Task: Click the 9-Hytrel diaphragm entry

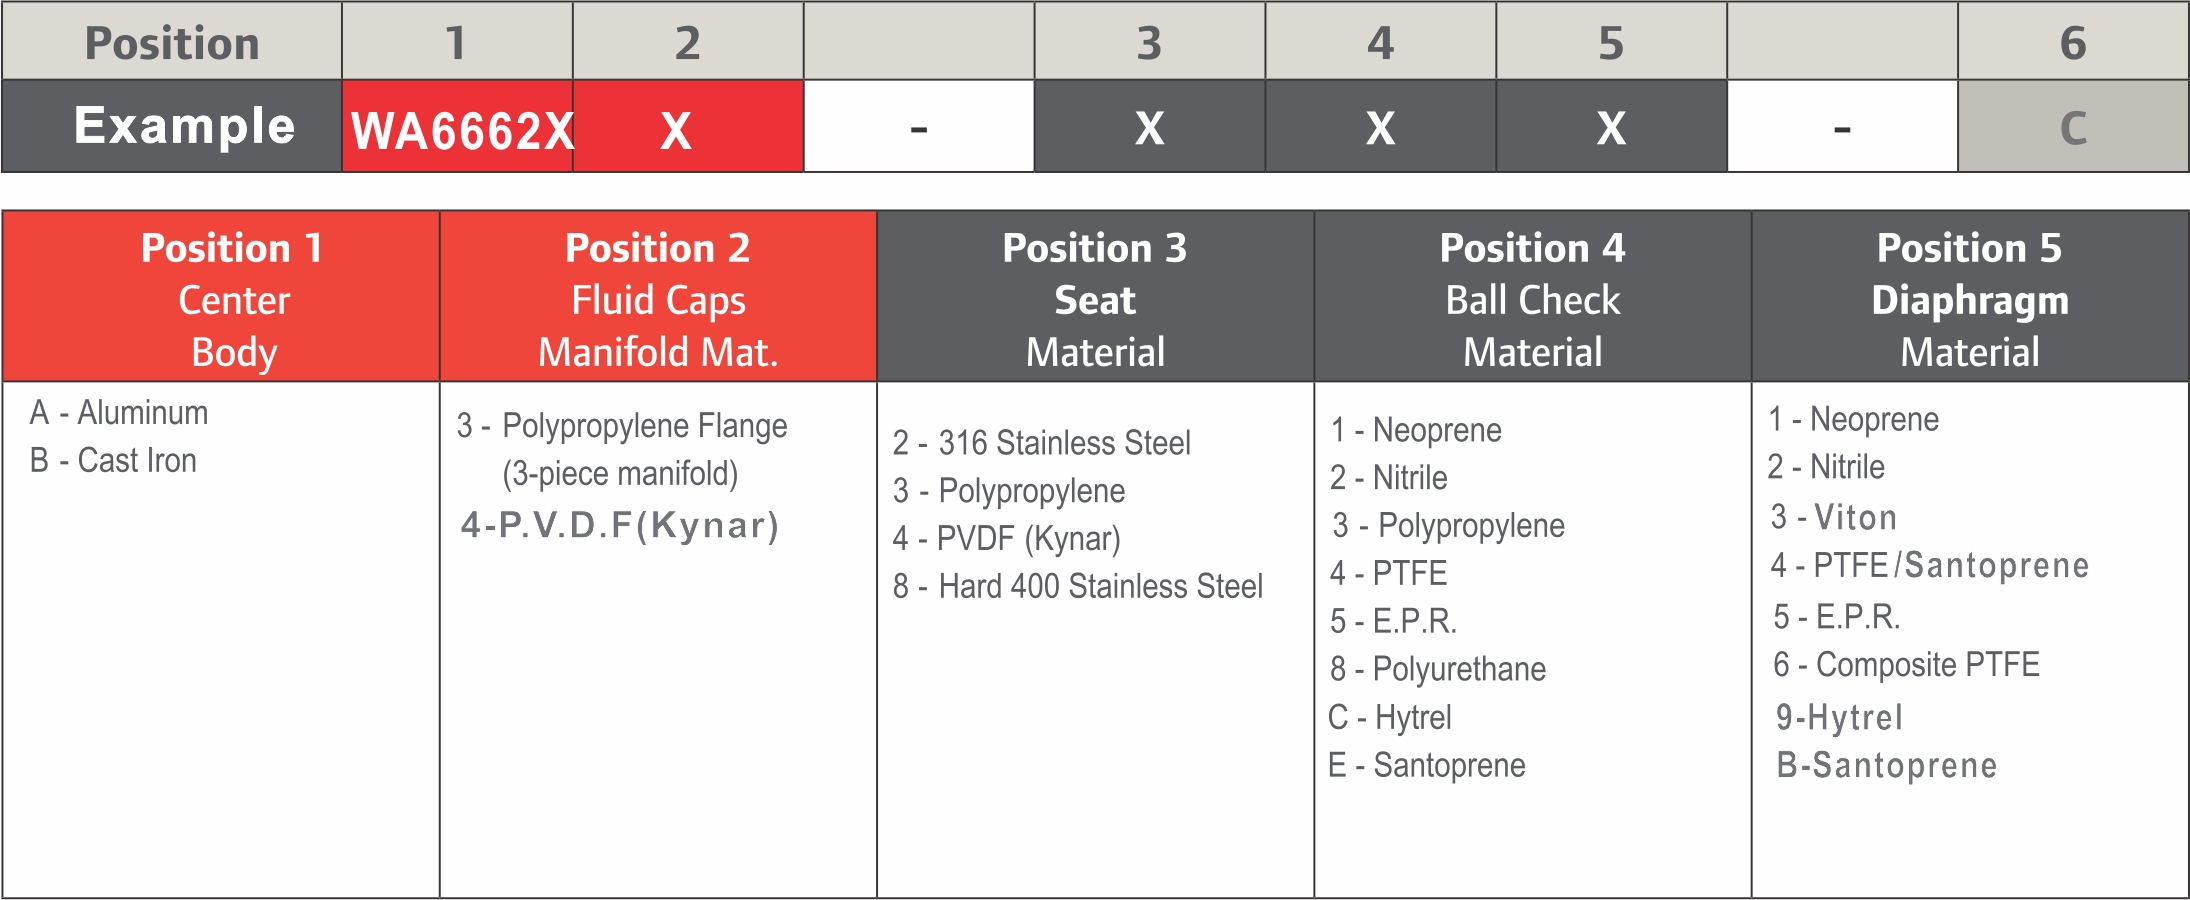Action: (x=1838, y=718)
